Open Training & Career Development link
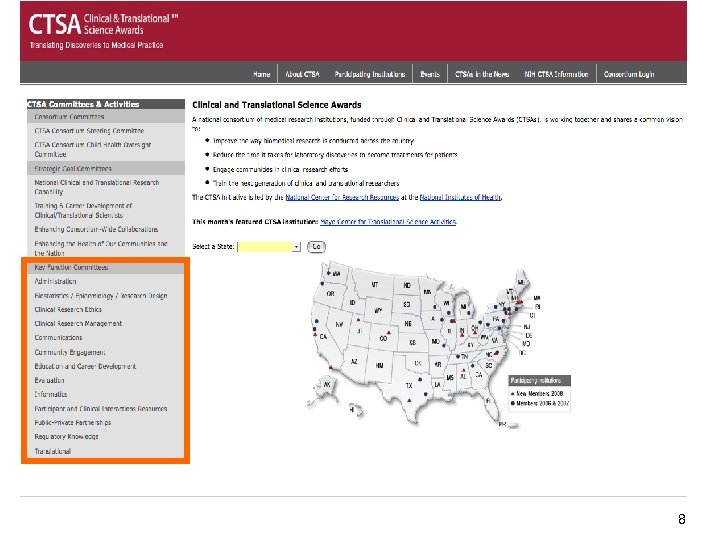Image resolution: width=720 pixels, height=540 pixels. click(83, 210)
